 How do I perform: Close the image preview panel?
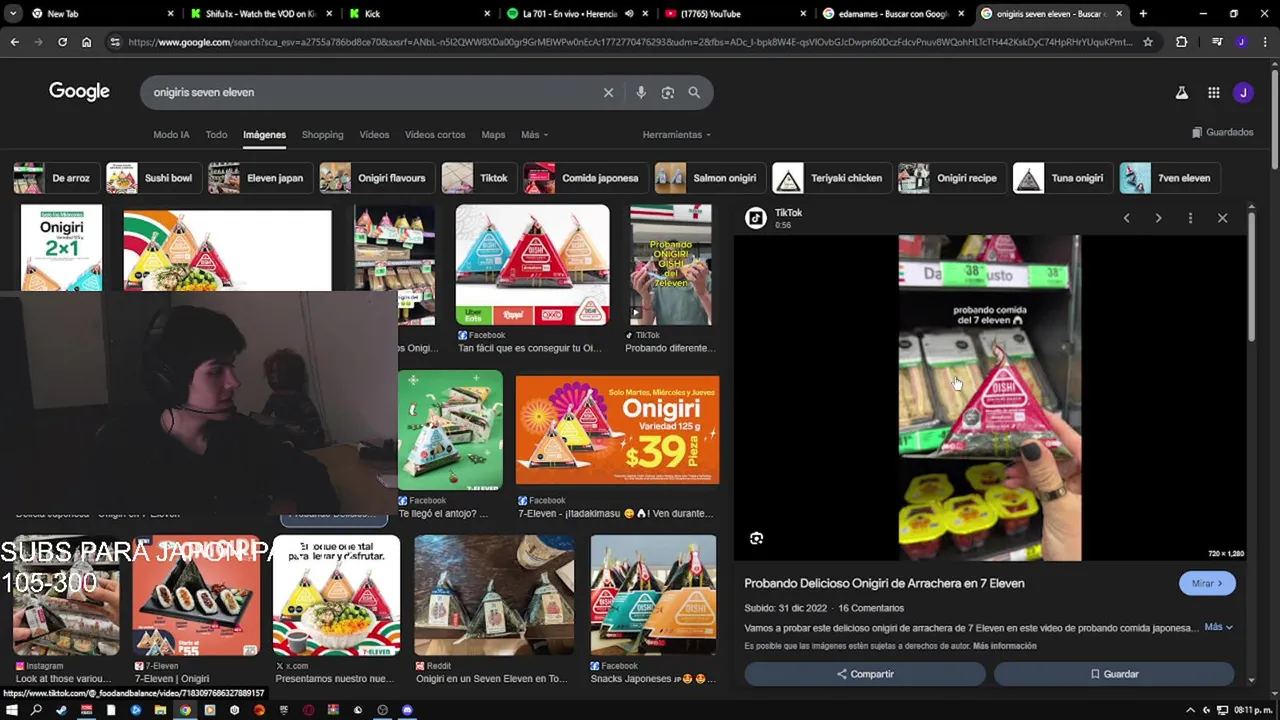(x=1222, y=218)
